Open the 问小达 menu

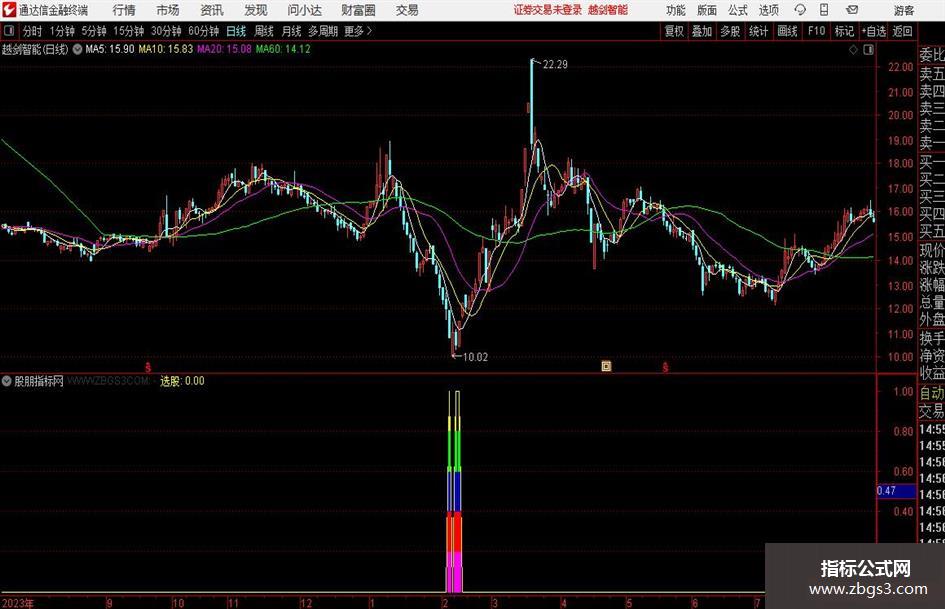click(x=304, y=10)
